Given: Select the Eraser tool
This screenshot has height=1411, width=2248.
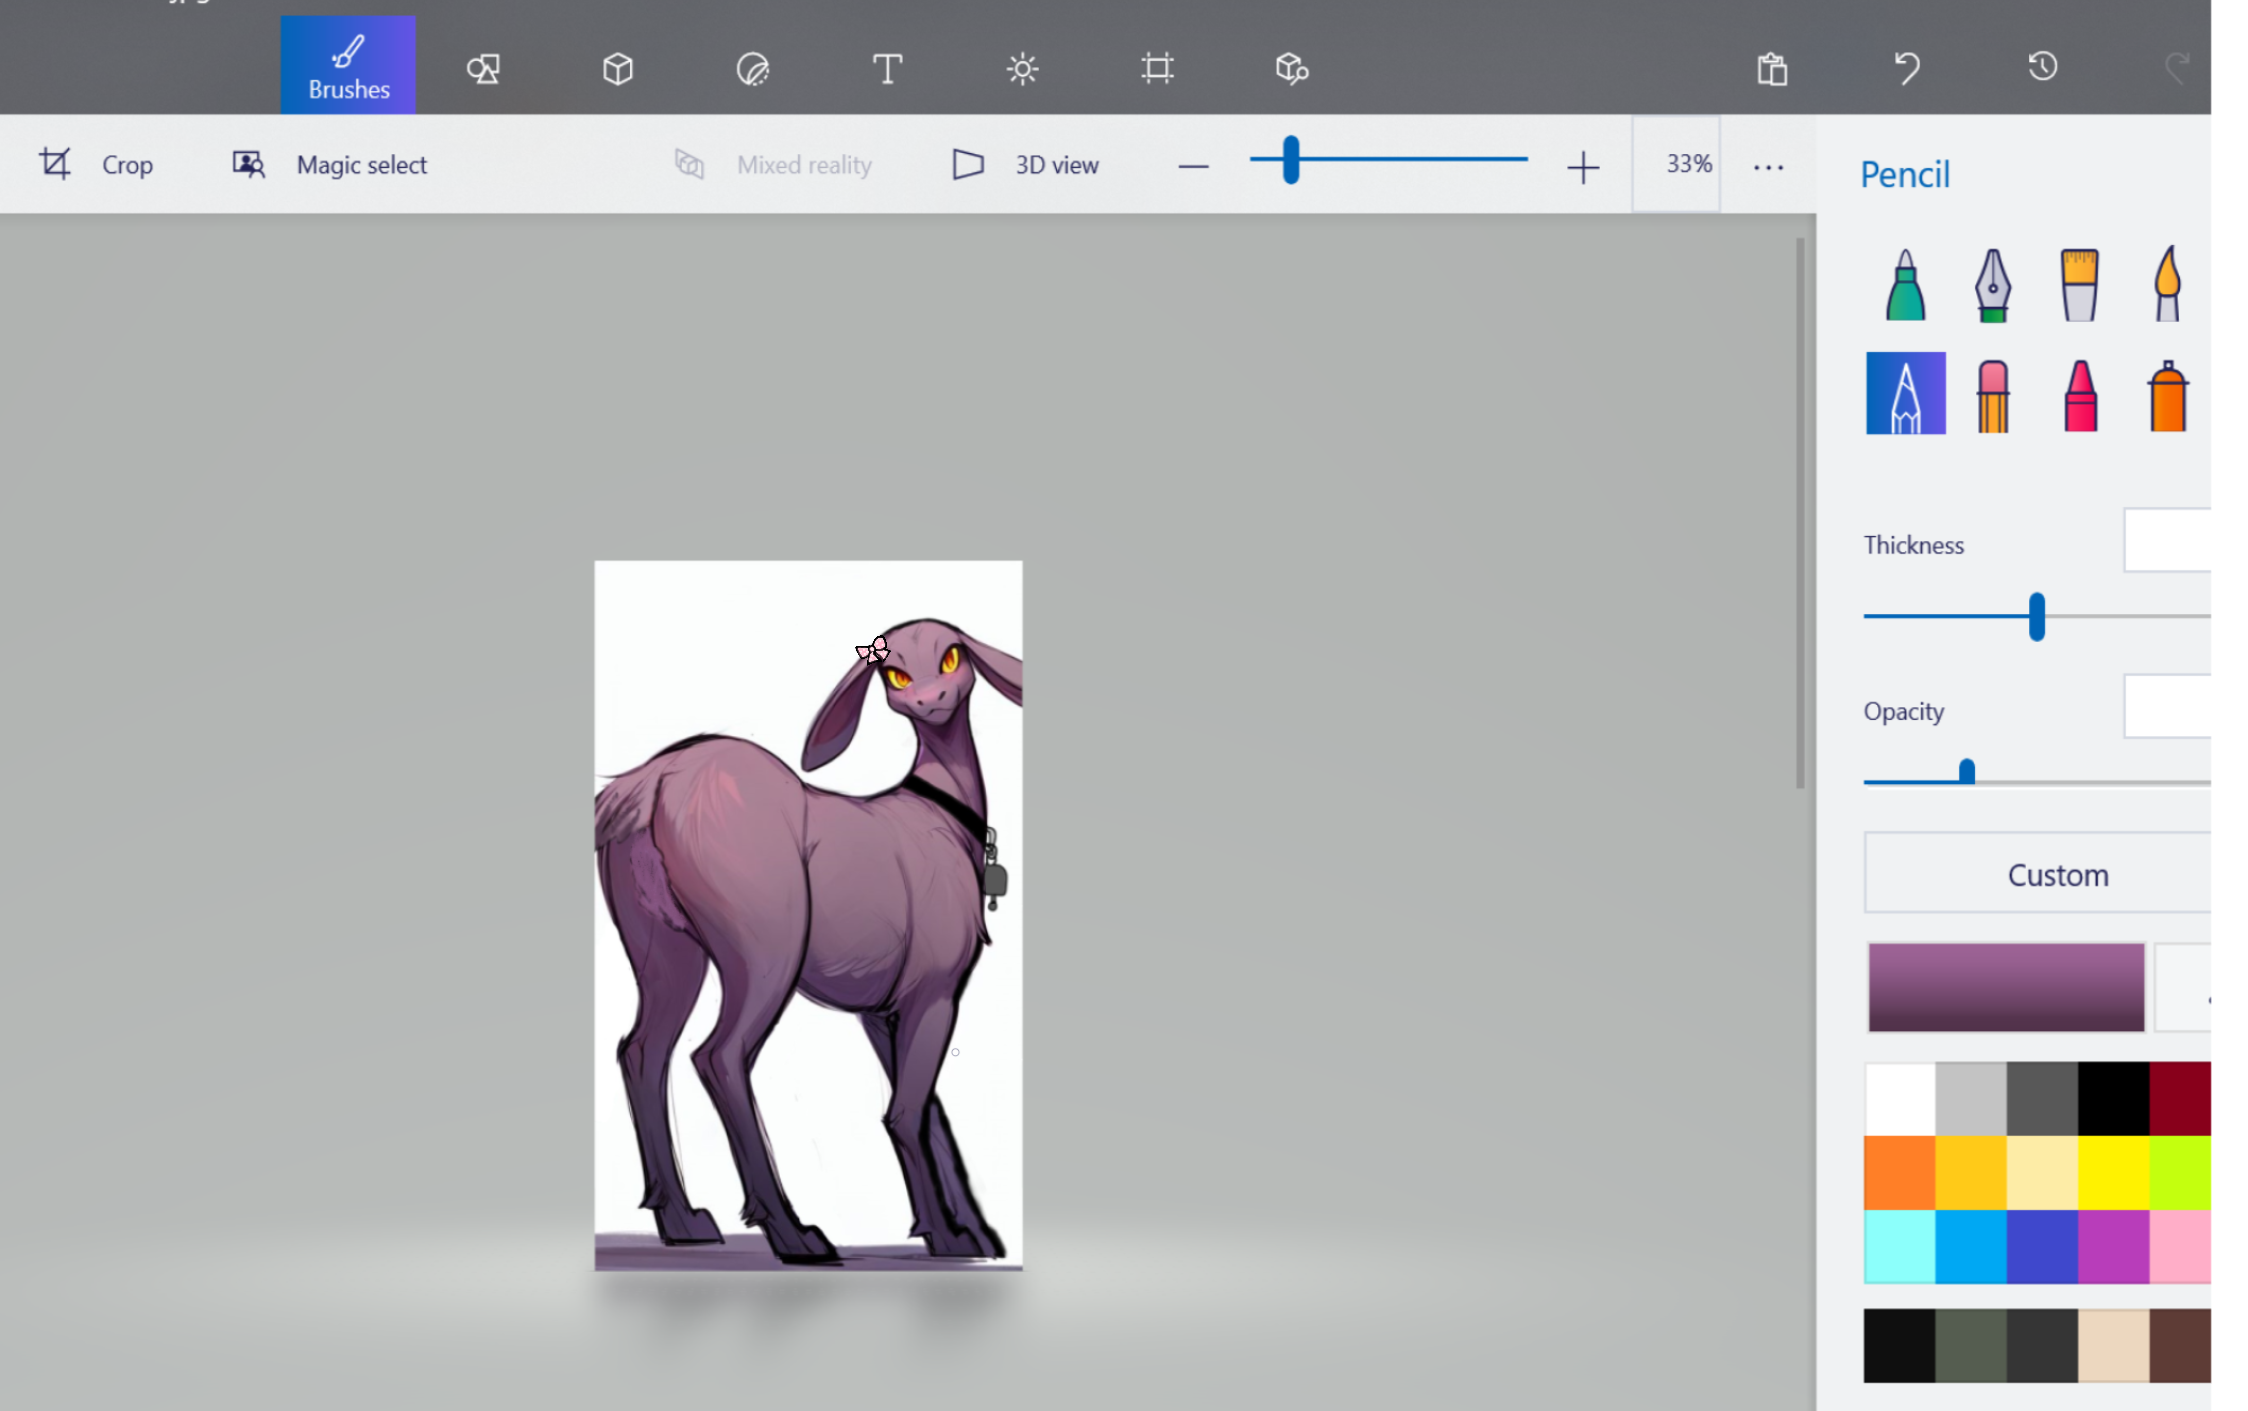Looking at the screenshot, I should (1992, 395).
